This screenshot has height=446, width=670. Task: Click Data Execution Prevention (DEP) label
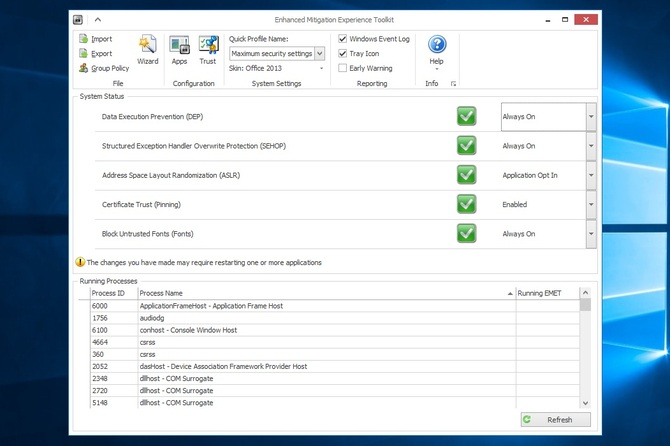pos(152,117)
